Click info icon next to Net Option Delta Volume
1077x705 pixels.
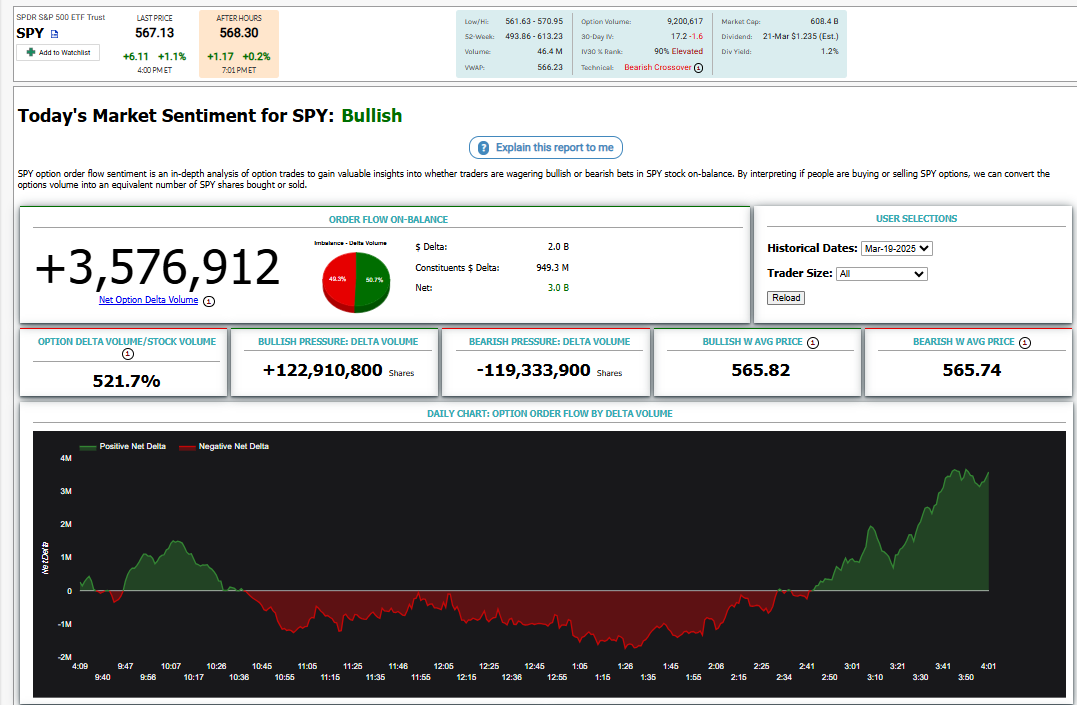(209, 301)
